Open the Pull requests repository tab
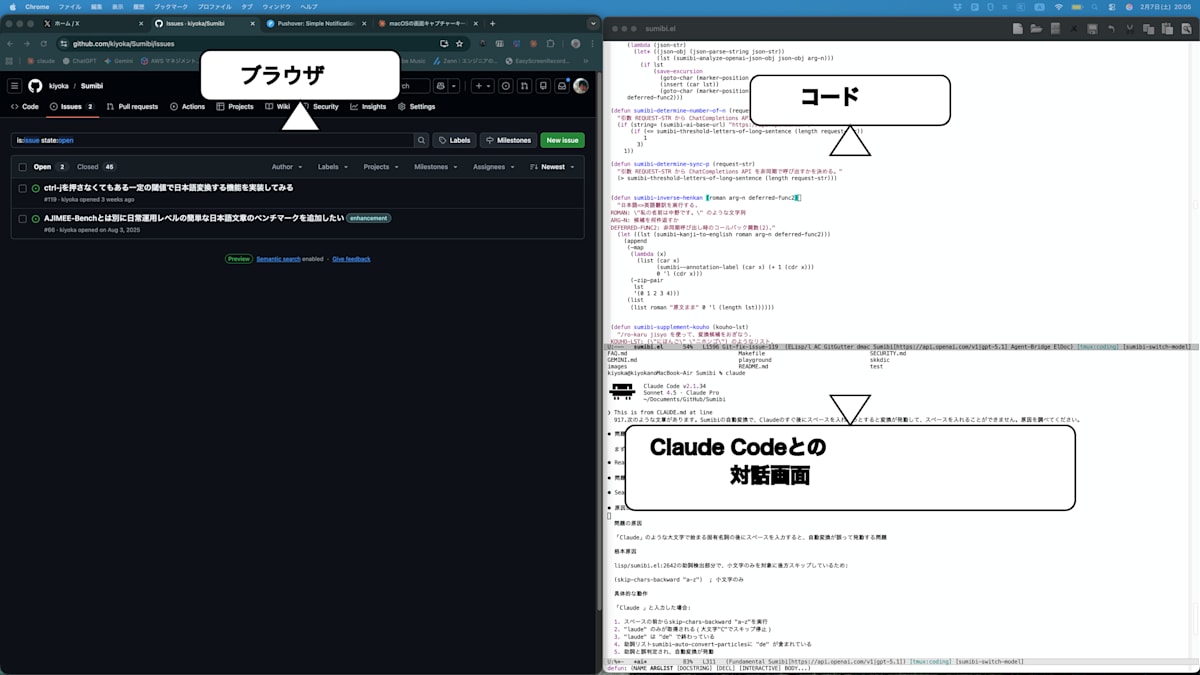The image size is (1200, 675). tap(132, 106)
